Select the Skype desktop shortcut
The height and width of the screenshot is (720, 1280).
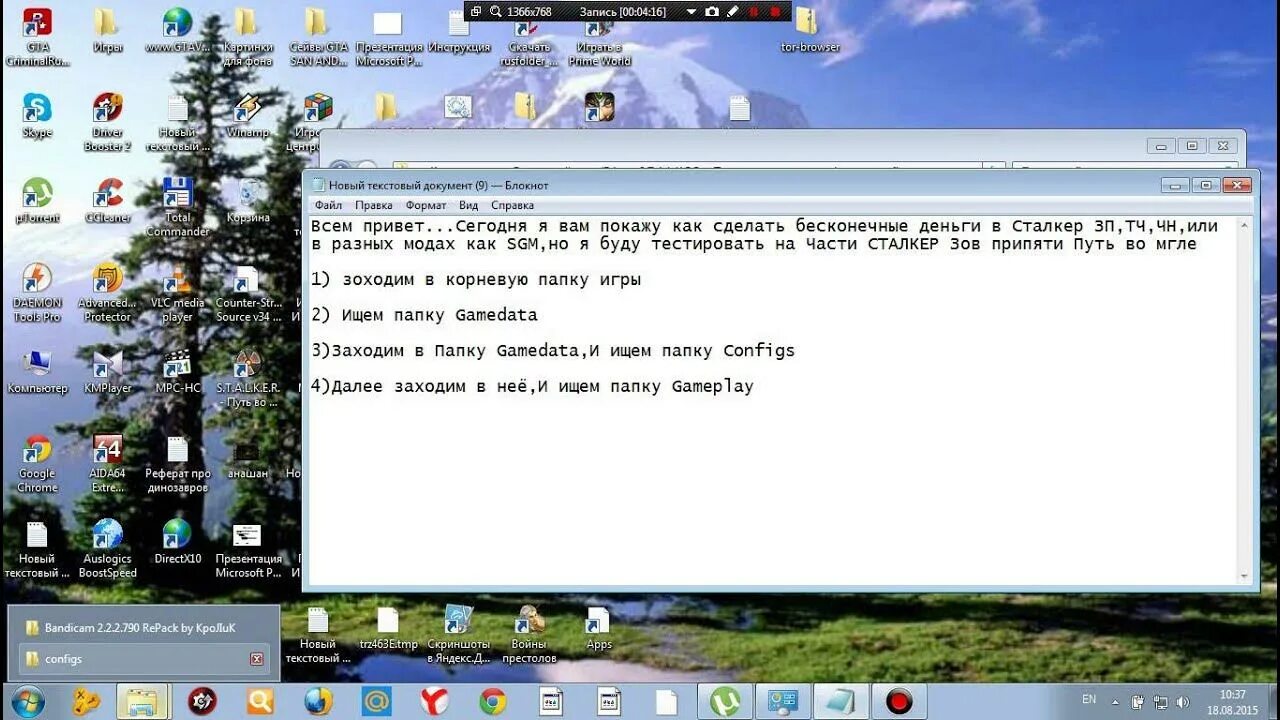[x=37, y=116]
